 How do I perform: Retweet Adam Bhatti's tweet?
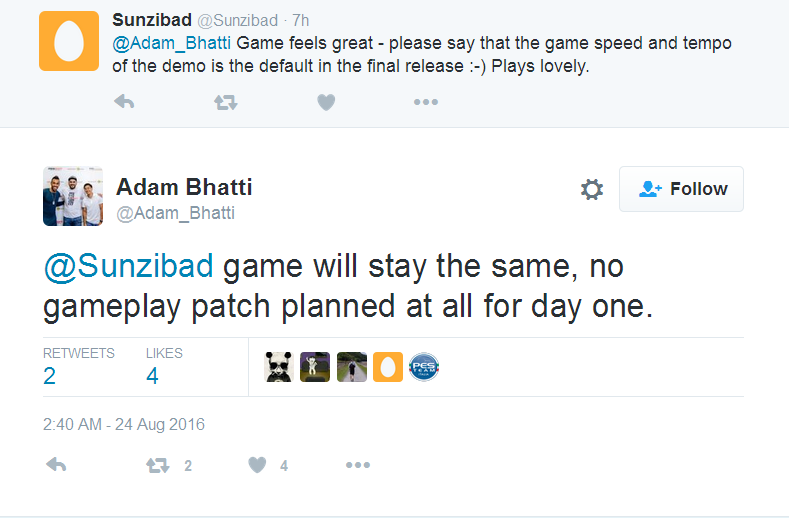(157, 465)
